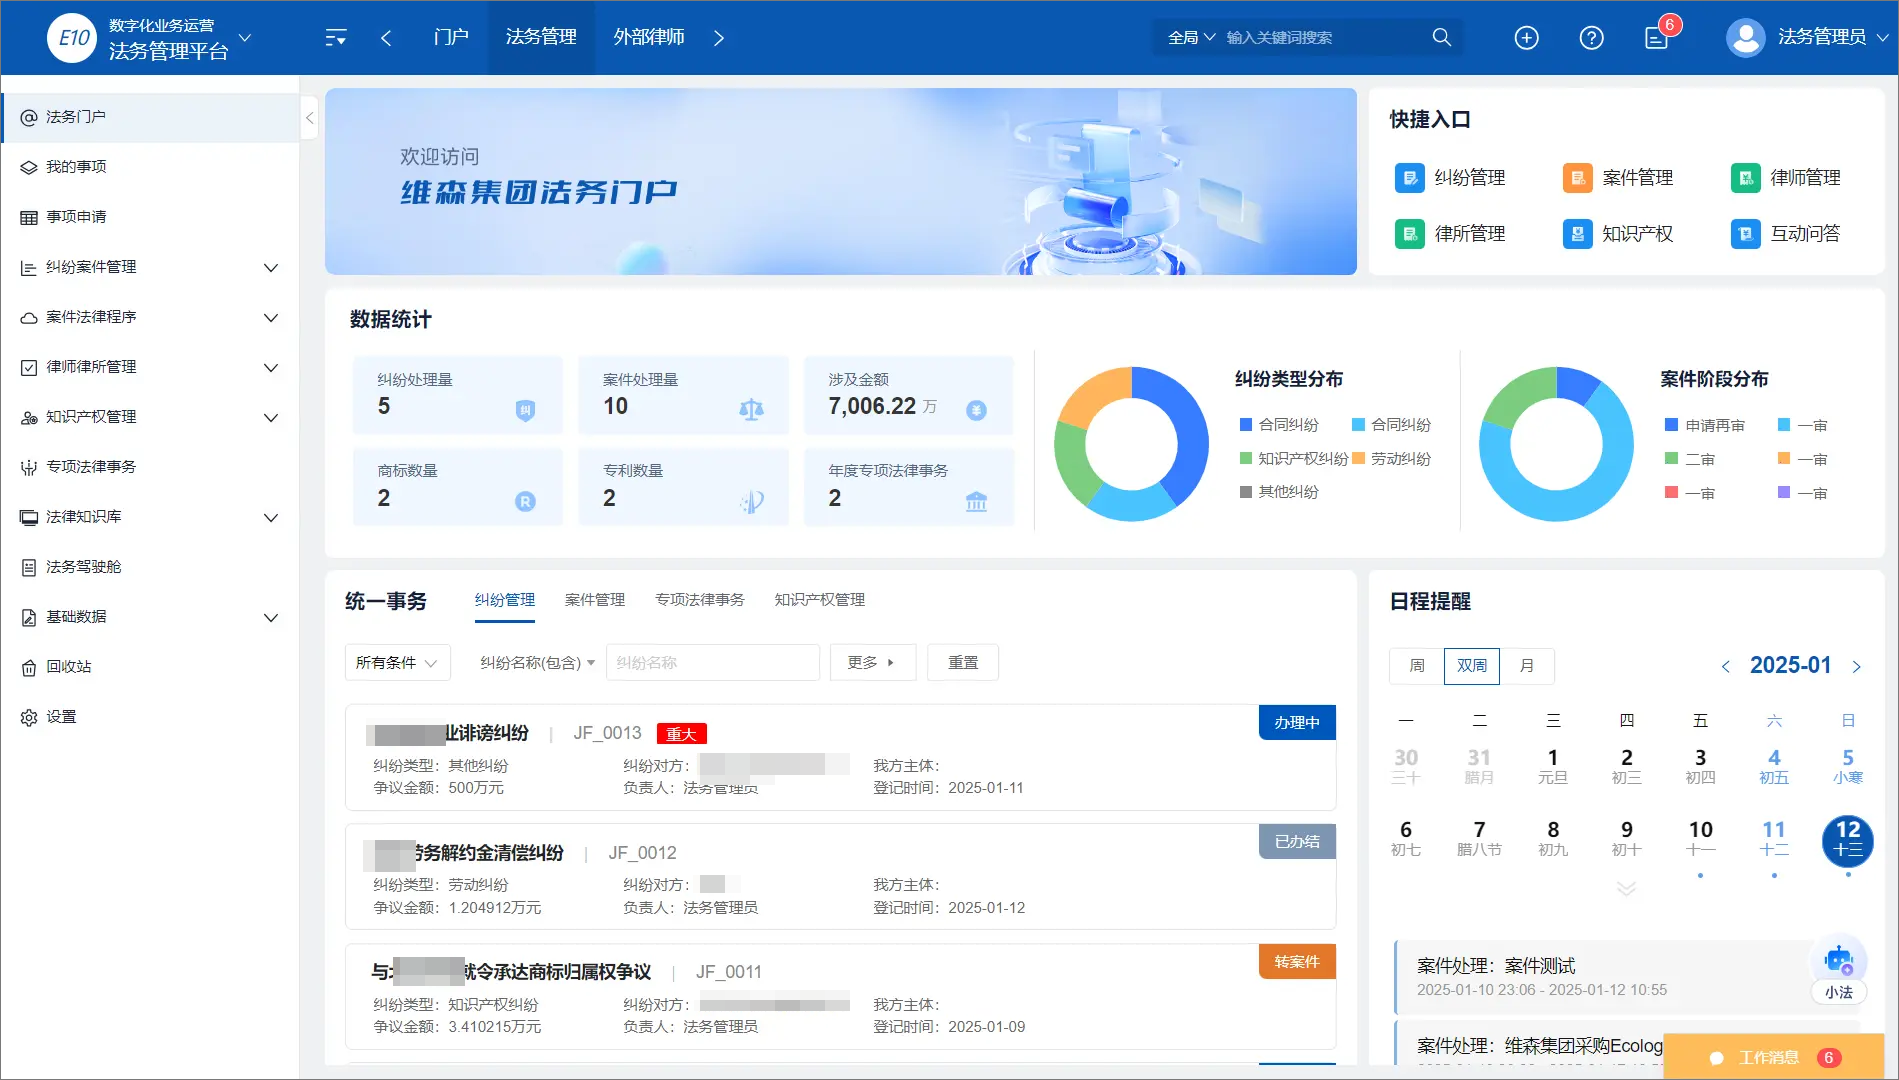Click the 重置 button
1899x1080 pixels.
coord(963,663)
